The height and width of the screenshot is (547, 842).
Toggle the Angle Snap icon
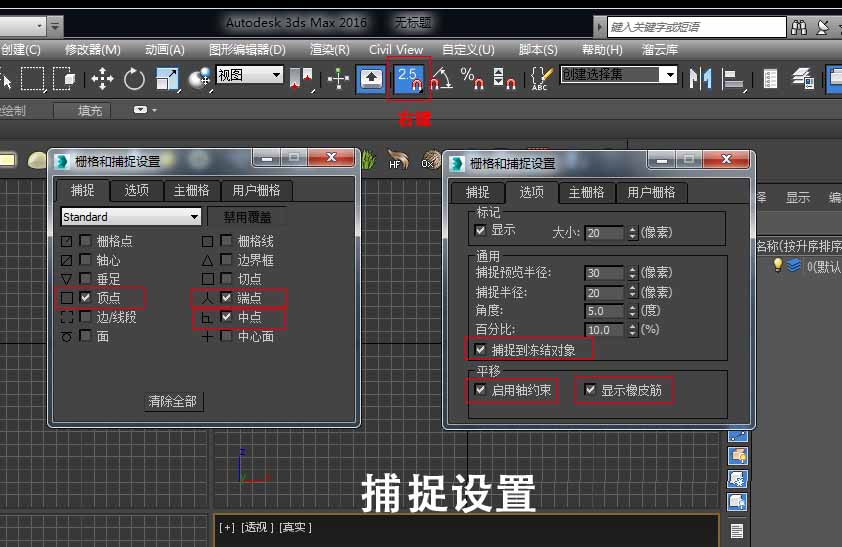[440, 77]
